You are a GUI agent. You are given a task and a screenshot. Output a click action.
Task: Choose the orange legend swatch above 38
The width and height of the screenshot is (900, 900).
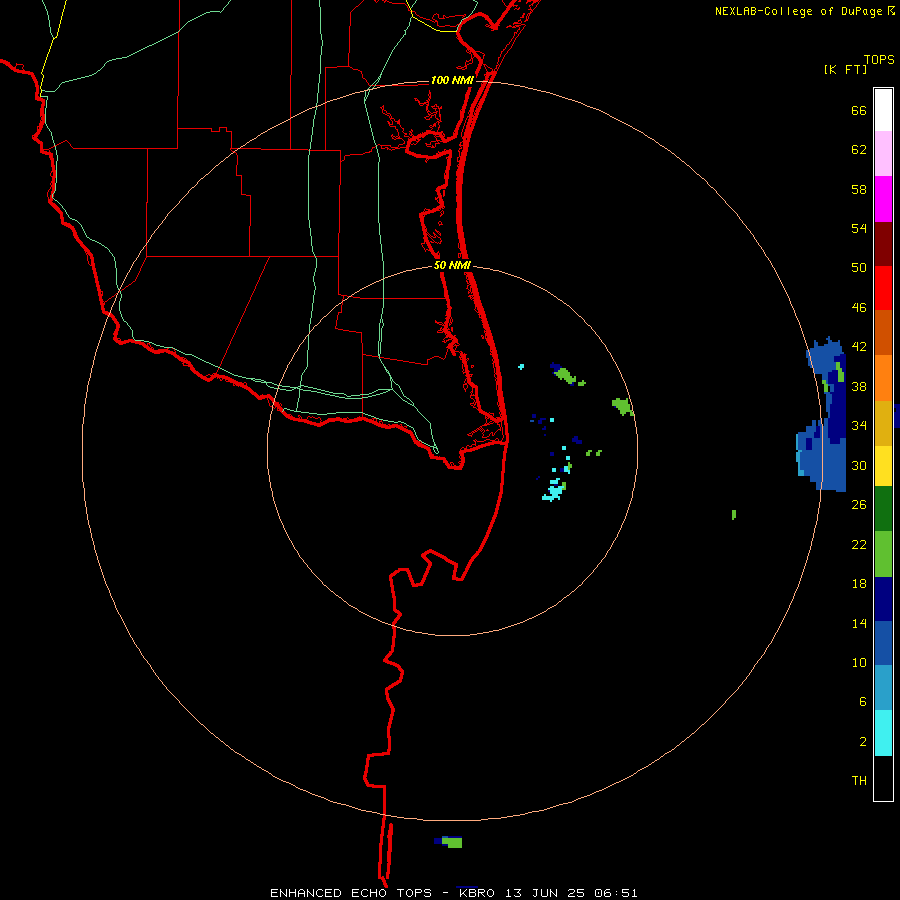[x=883, y=378]
